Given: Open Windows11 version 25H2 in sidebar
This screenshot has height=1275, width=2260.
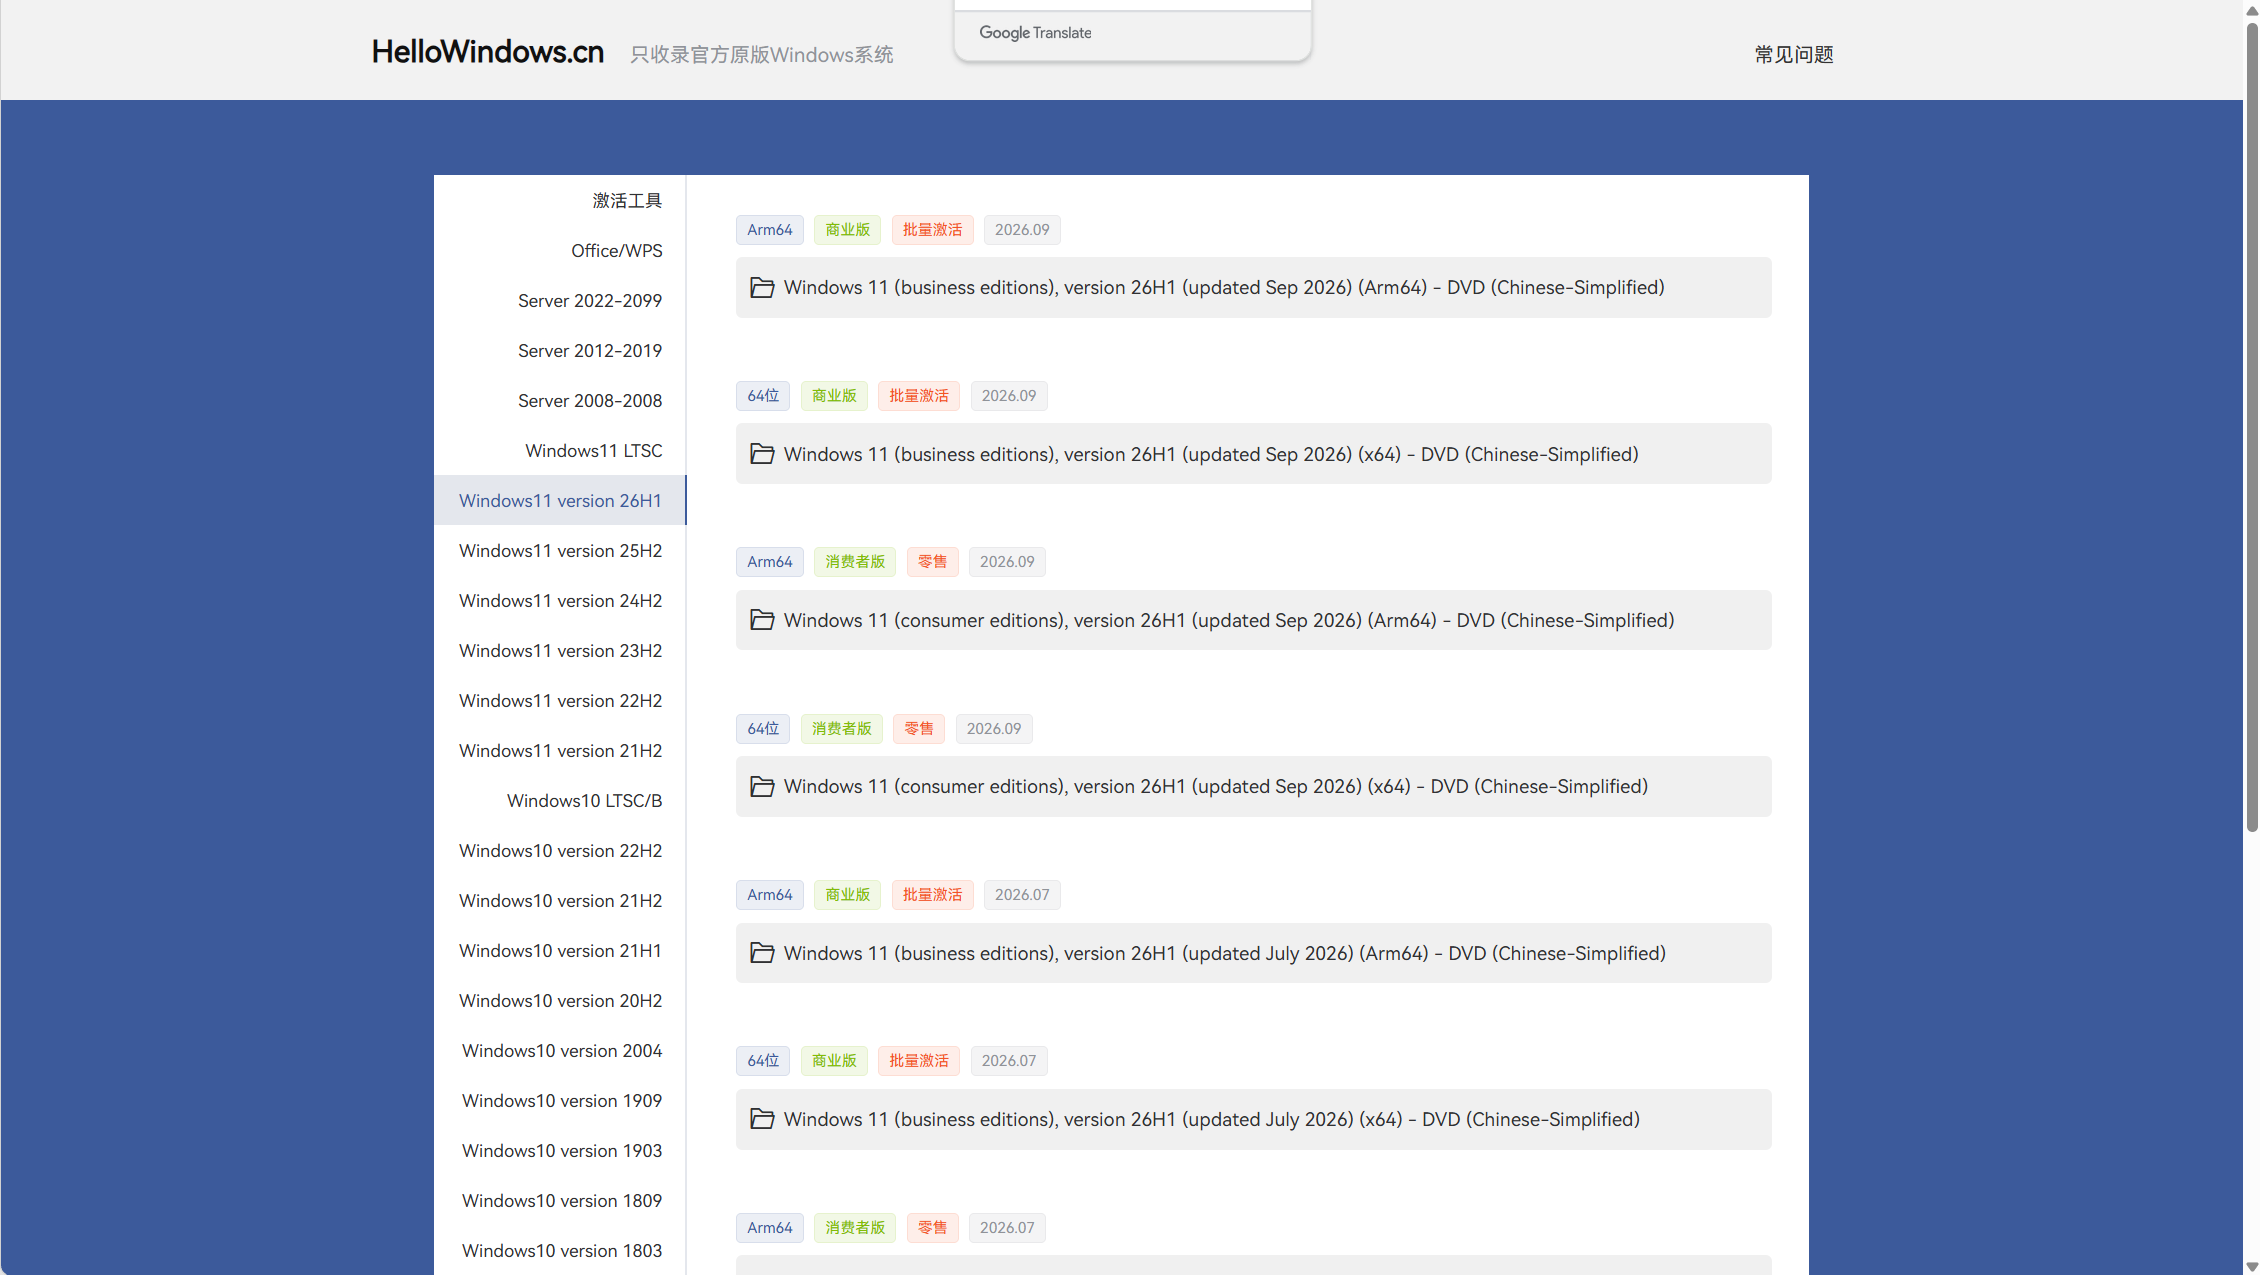Looking at the screenshot, I should click(560, 551).
